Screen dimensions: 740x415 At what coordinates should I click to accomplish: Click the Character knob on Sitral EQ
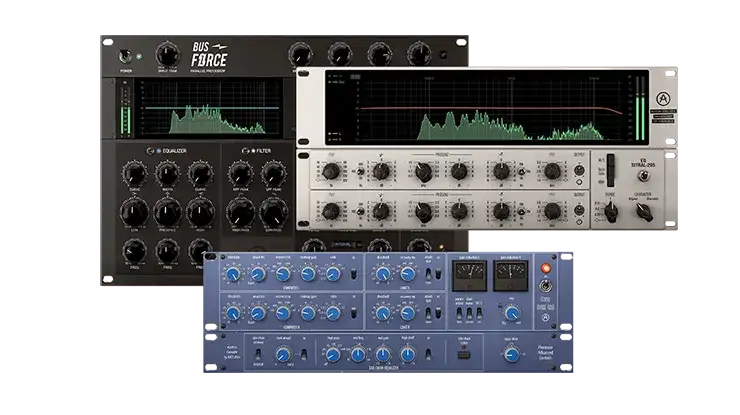645,212
